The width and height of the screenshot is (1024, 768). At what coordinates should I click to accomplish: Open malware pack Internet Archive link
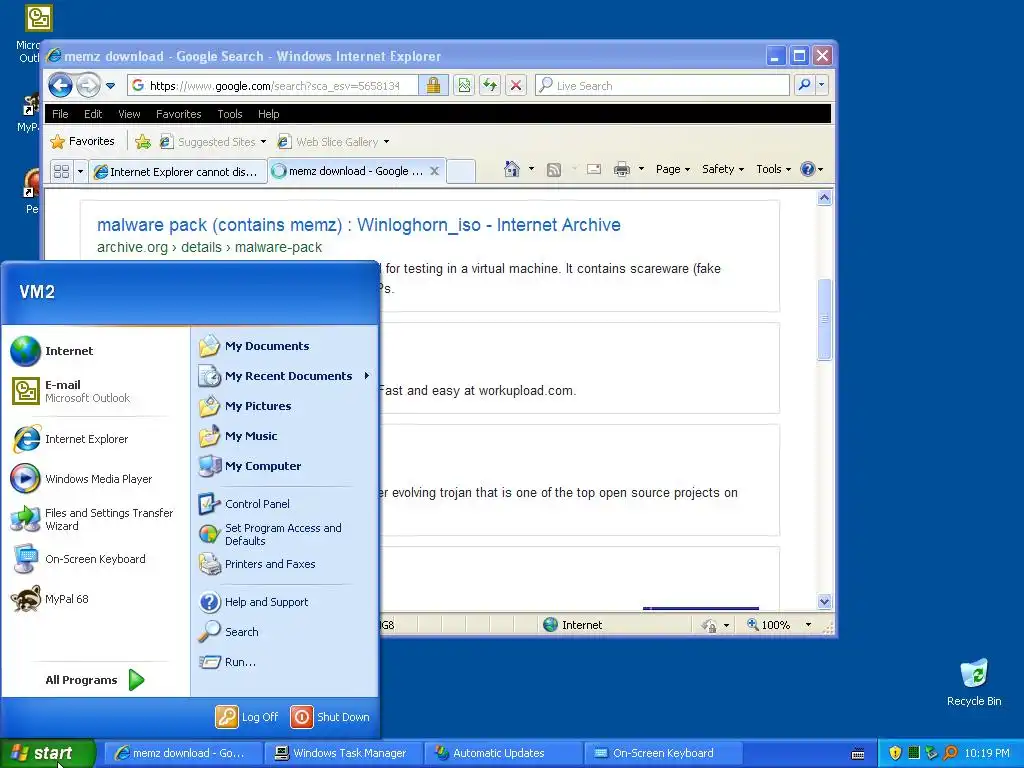pyautogui.click(x=359, y=225)
